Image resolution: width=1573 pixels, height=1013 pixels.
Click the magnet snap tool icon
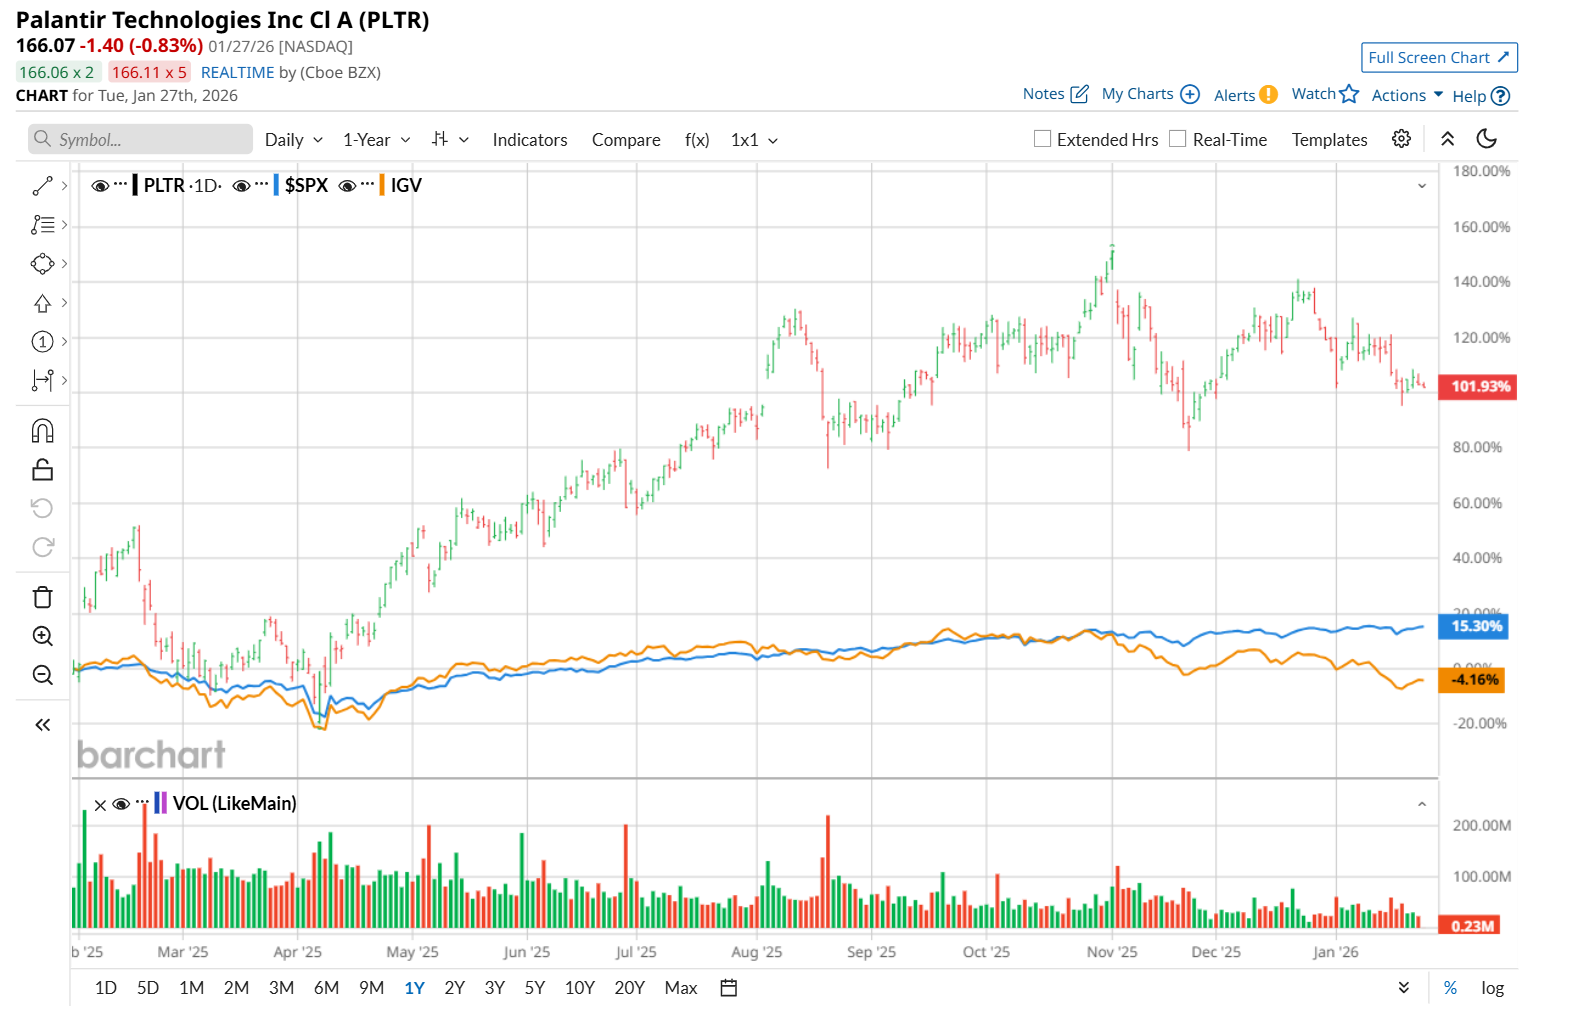tap(42, 431)
